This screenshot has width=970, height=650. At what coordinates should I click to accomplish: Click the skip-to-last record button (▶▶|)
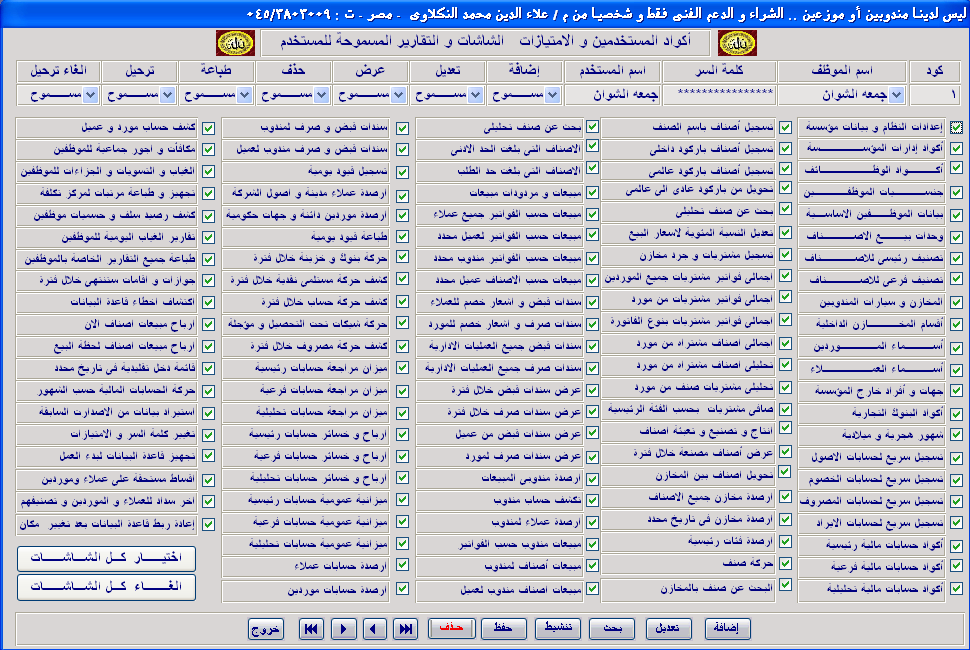coord(405,628)
